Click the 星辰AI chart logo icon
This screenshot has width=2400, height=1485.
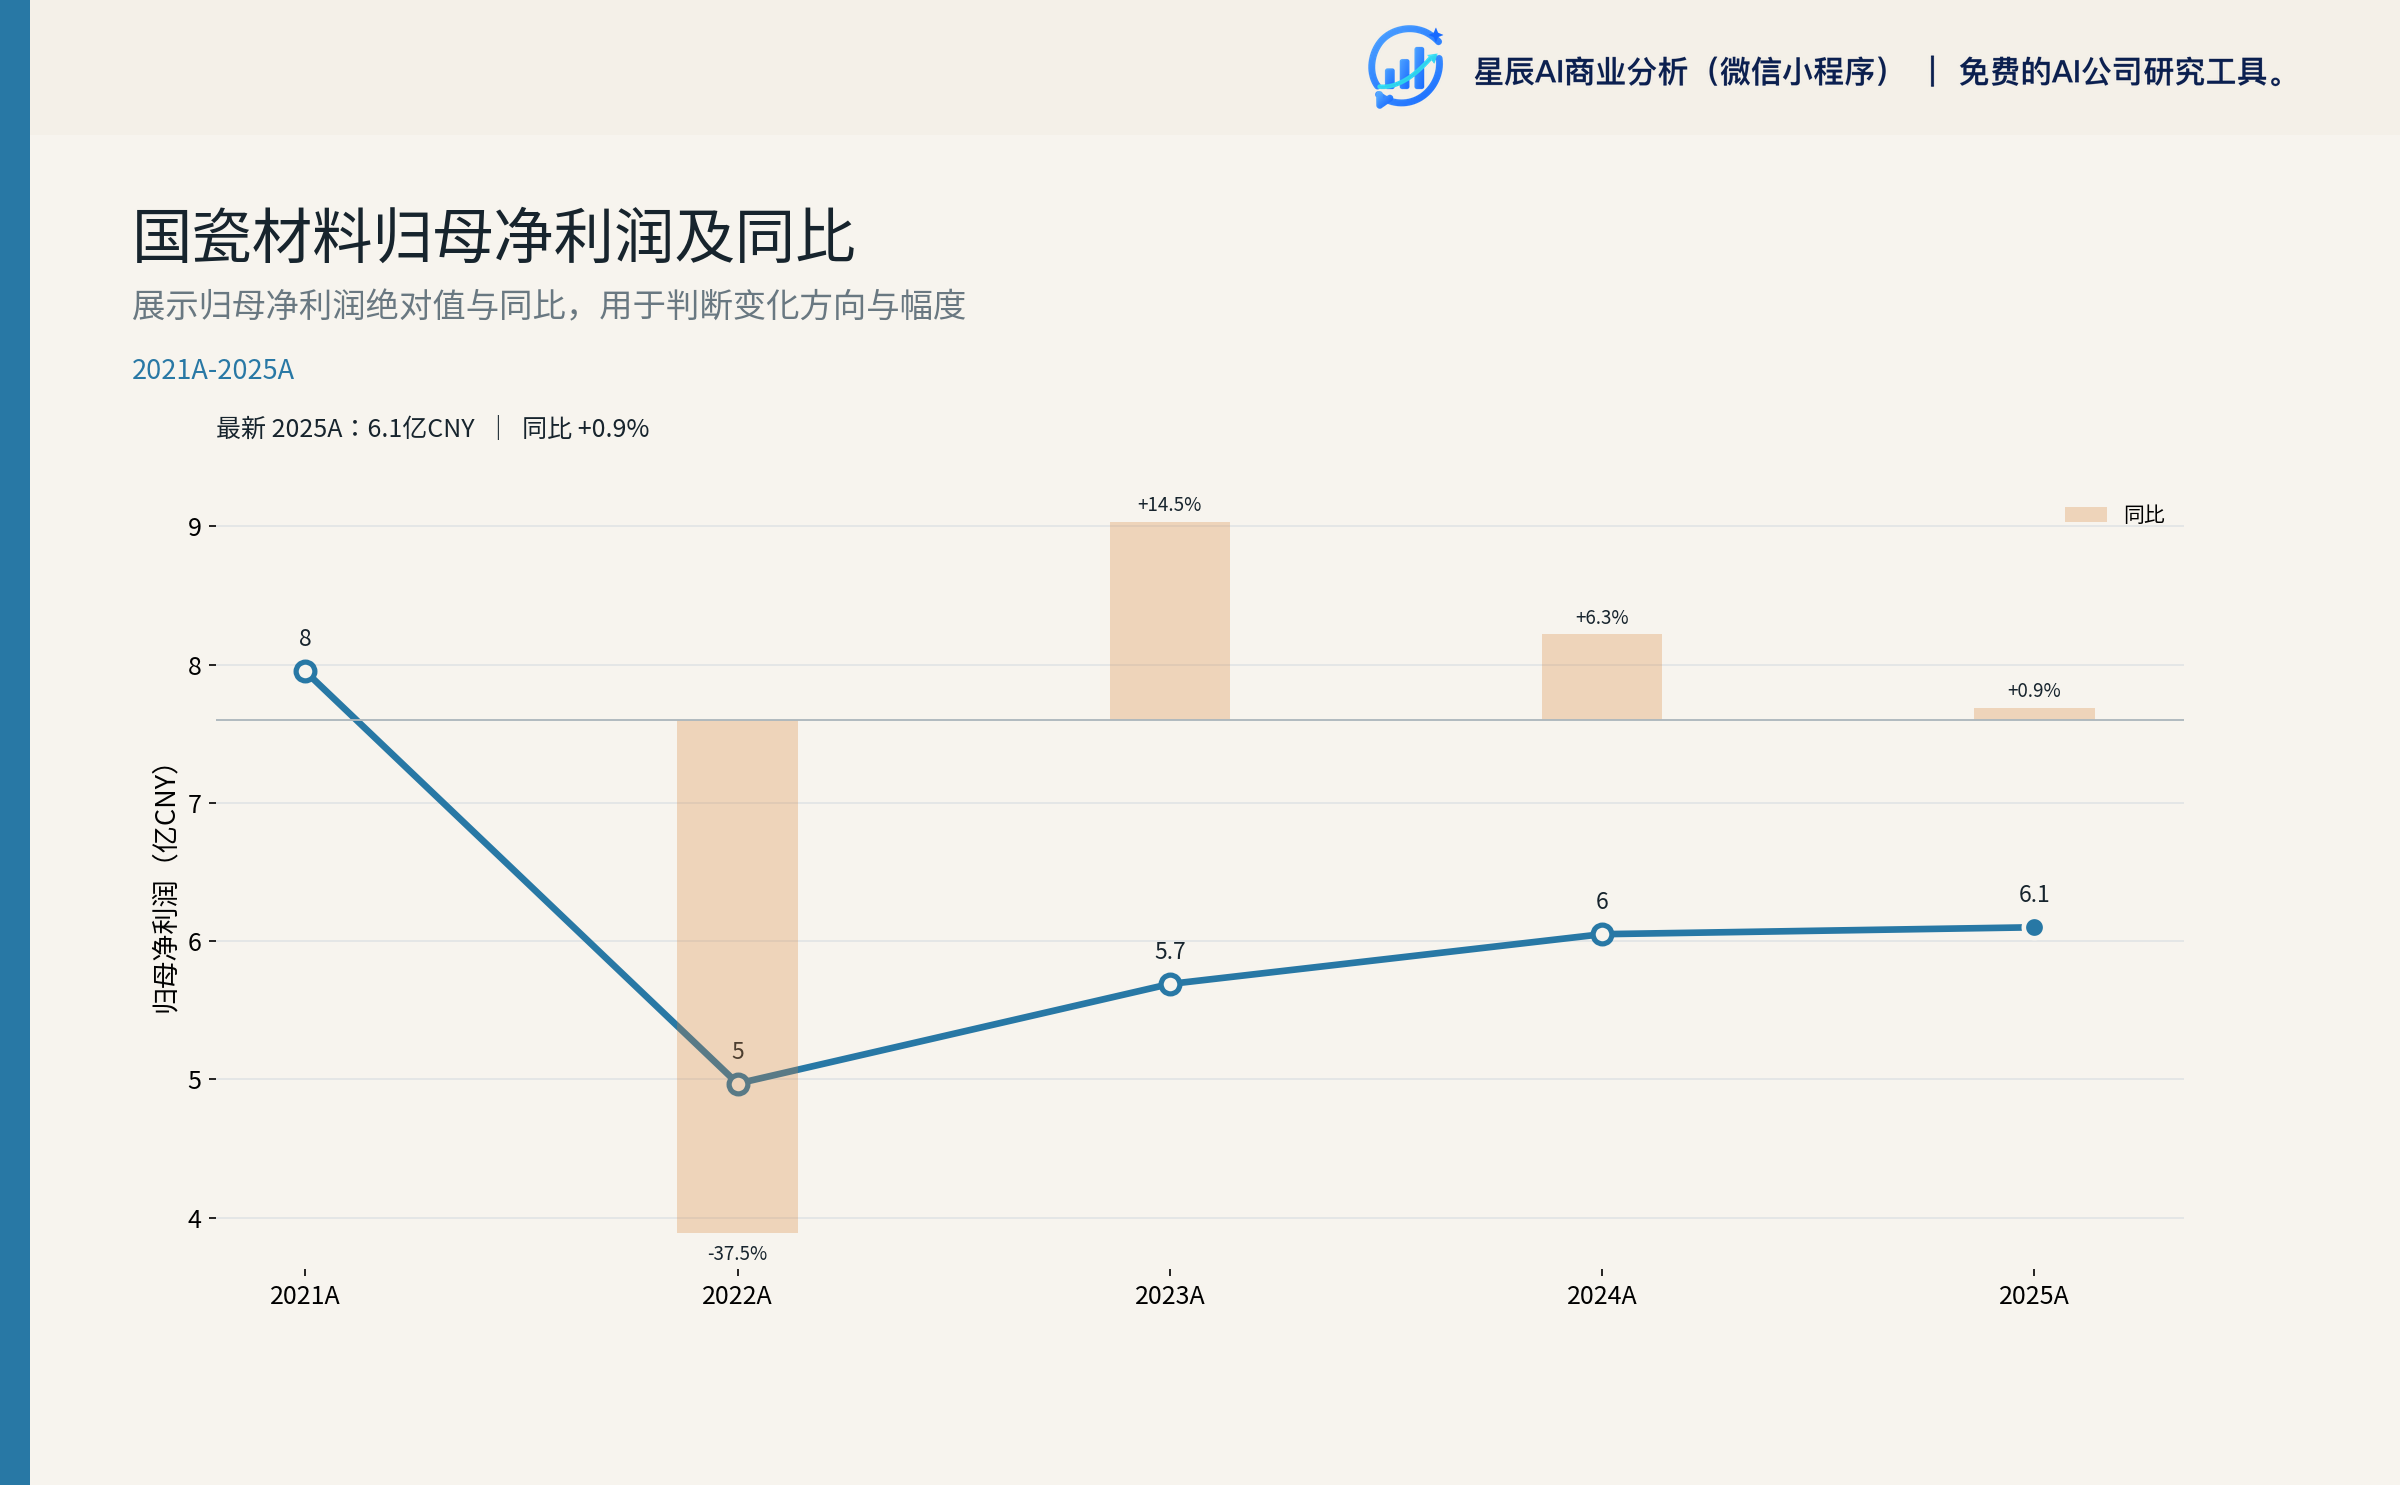pyautogui.click(x=1405, y=67)
